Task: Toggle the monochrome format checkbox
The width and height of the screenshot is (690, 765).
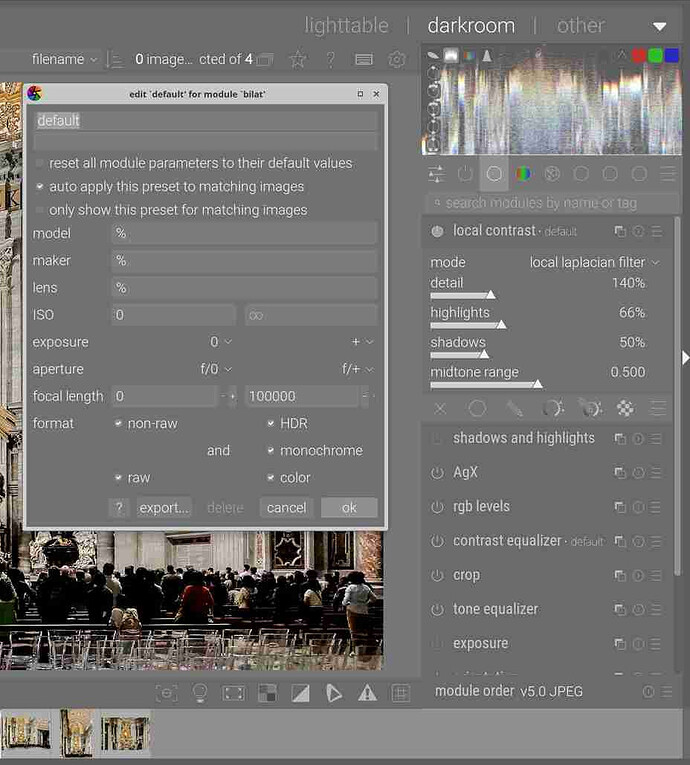Action: [272, 451]
